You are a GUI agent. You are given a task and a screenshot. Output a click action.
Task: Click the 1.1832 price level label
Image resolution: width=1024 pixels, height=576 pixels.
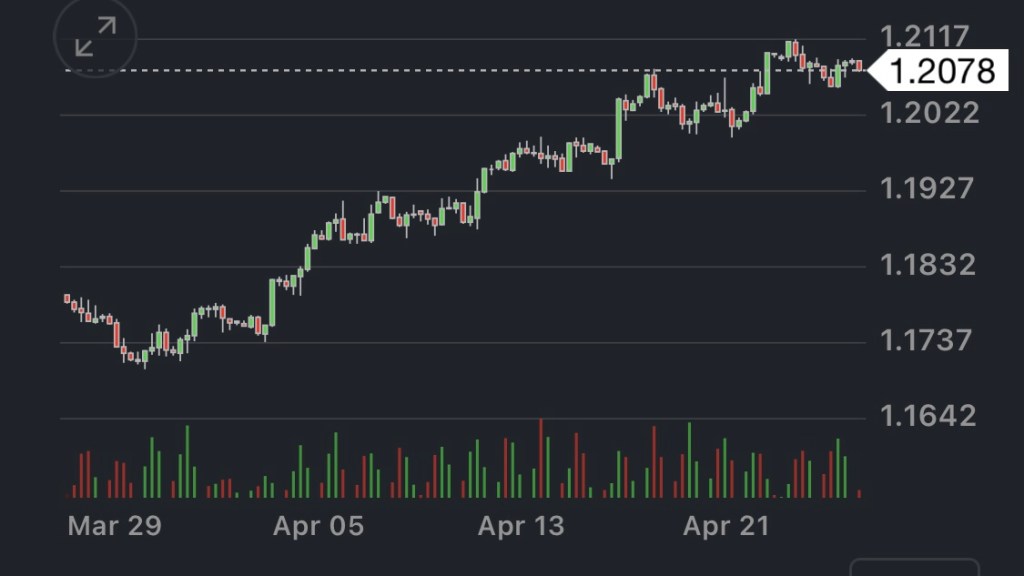[927, 265]
